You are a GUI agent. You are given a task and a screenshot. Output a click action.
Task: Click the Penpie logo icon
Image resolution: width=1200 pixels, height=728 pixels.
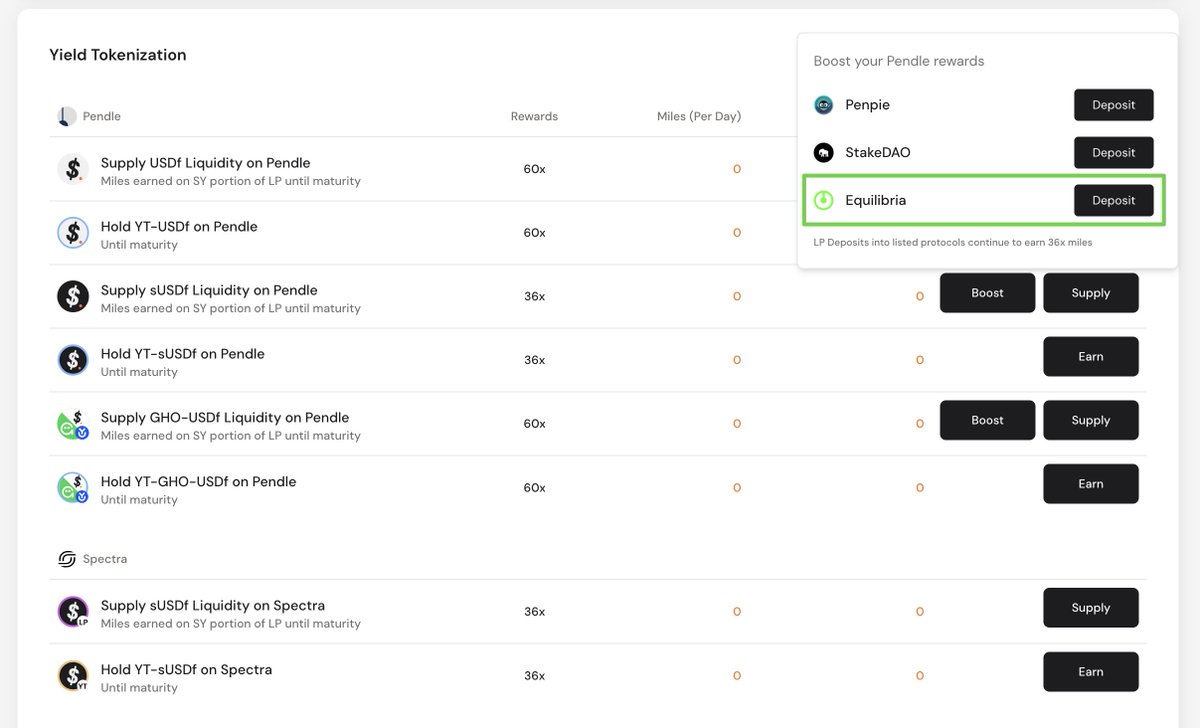coord(823,105)
